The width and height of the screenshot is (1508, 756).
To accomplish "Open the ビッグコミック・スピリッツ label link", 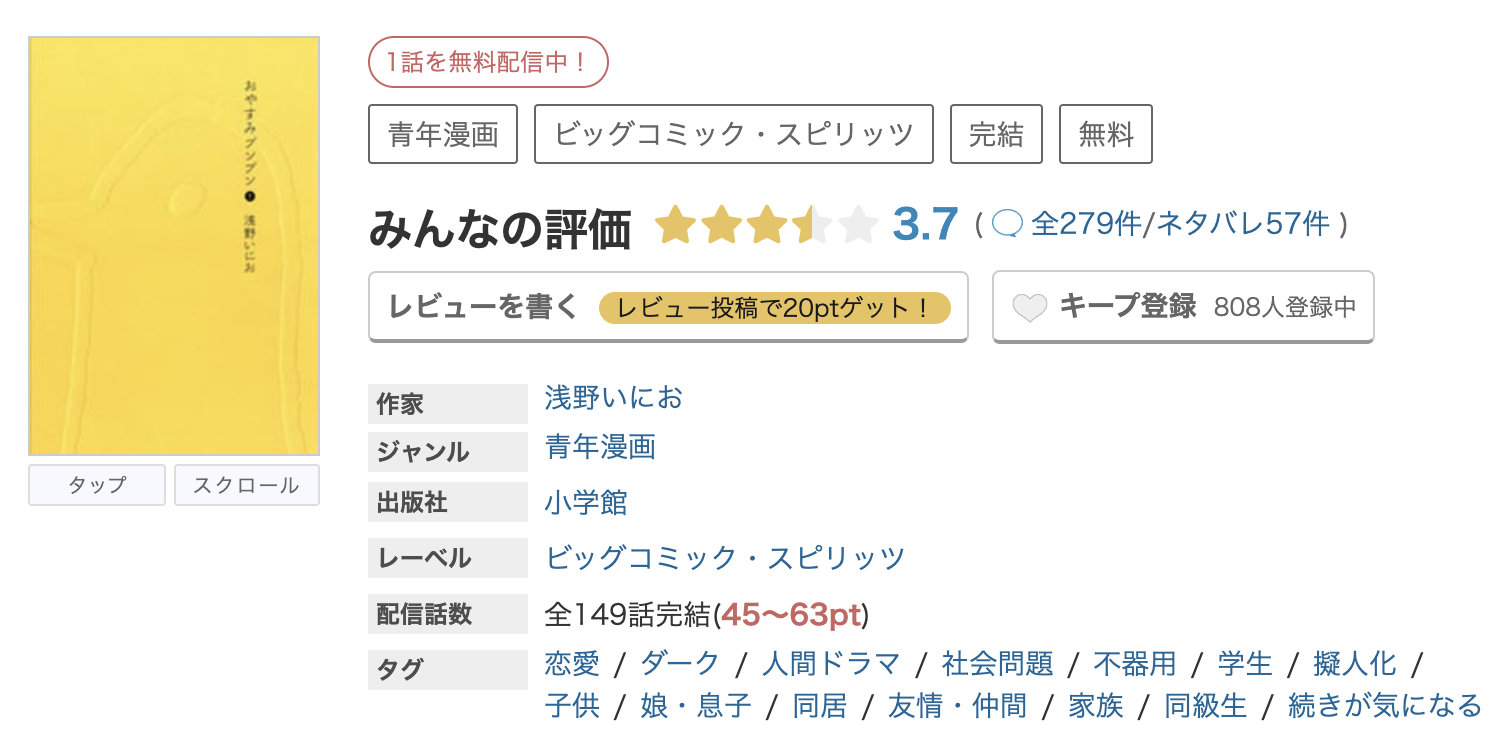I will coord(725,556).
